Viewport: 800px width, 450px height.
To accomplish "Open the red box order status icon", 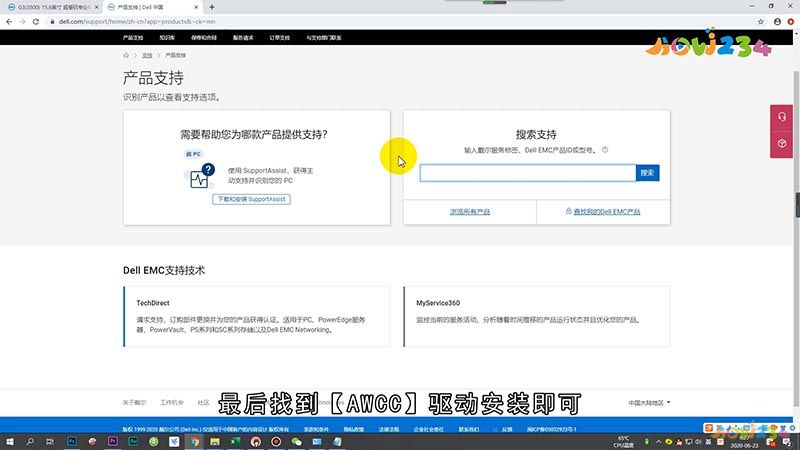I will tap(782, 144).
